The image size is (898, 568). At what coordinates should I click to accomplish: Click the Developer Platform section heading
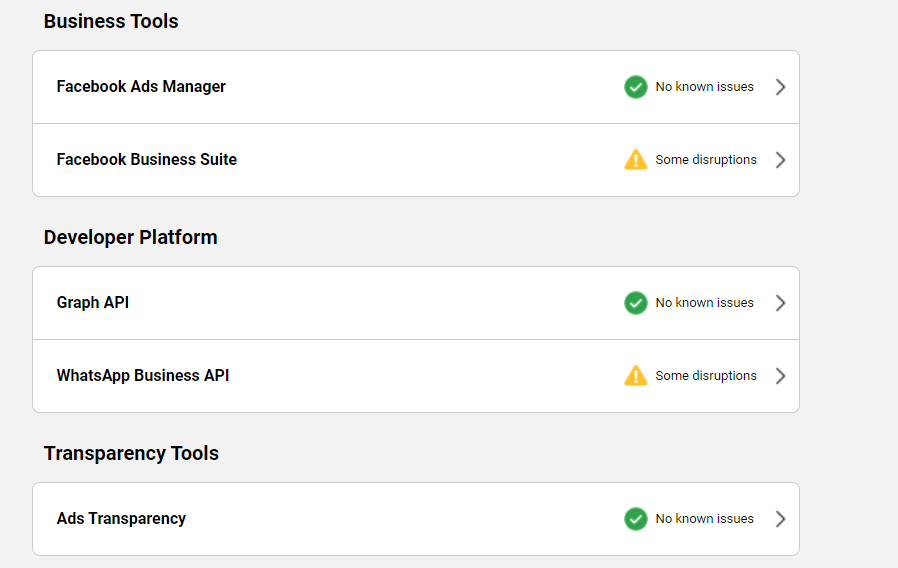pyautogui.click(x=131, y=238)
